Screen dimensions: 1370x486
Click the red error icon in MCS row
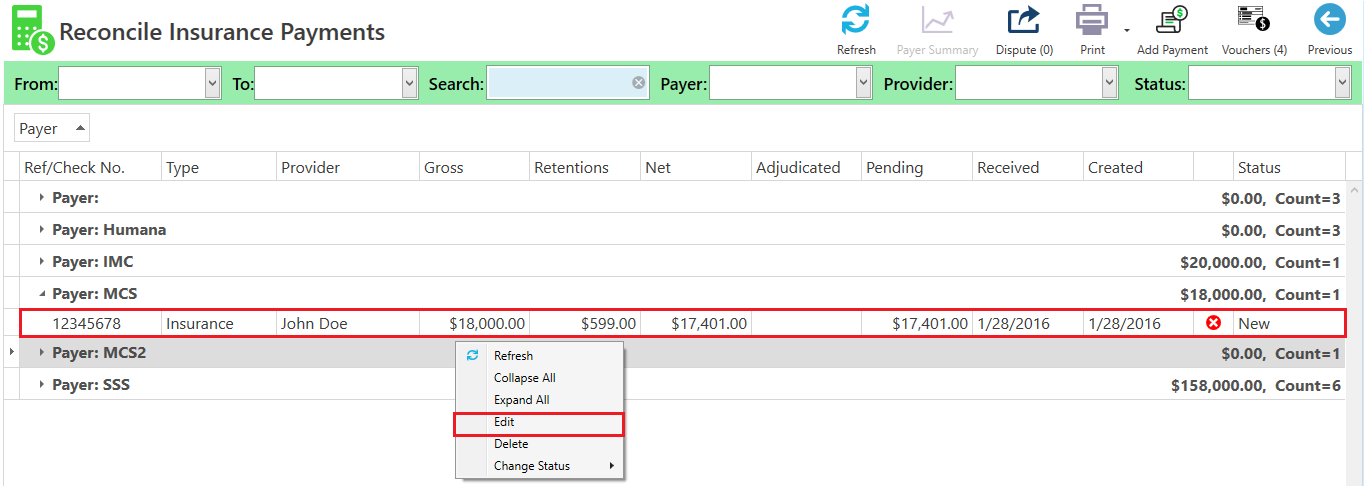point(1214,323)
